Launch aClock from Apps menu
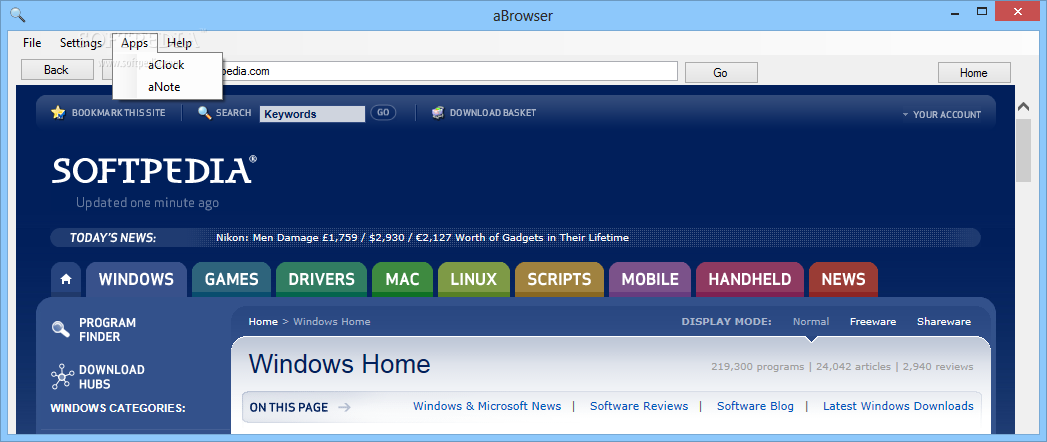This screenshot has height=442, width=1047. coord(167,65)
